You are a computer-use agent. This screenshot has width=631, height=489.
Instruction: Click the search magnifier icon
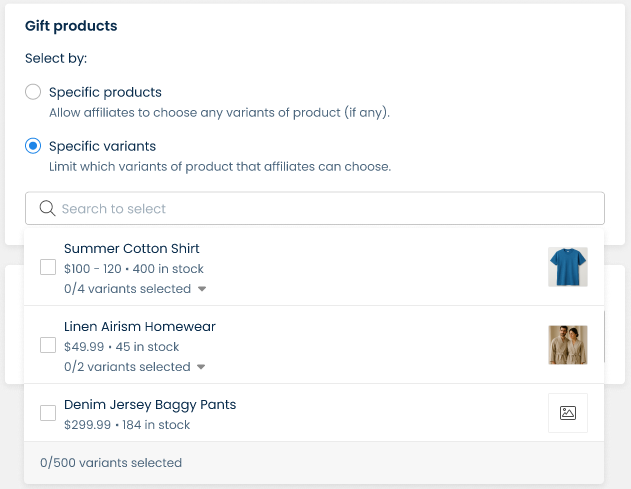[46, 209]
